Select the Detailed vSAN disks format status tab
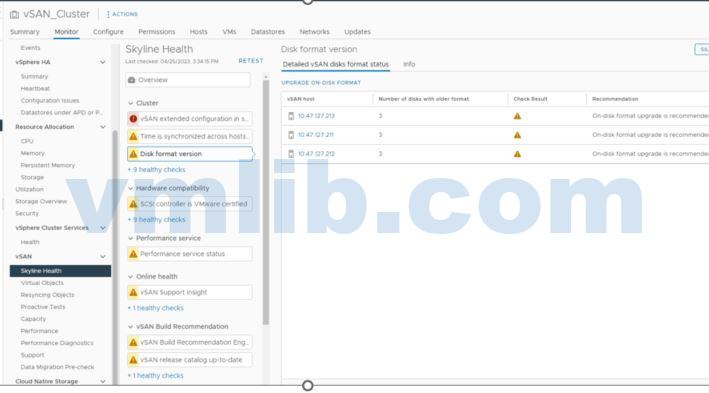The width and height of the screenshot is (709, 393). click(x=336, y=64)
